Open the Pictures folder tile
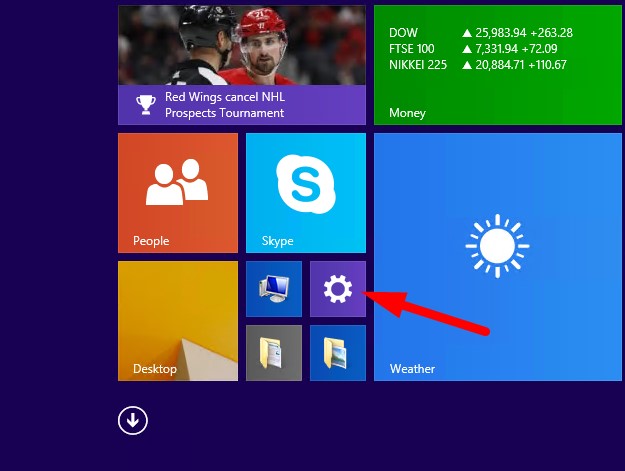Screen dimensions: 625x471 pyautogui.click(x=338, y=353)
